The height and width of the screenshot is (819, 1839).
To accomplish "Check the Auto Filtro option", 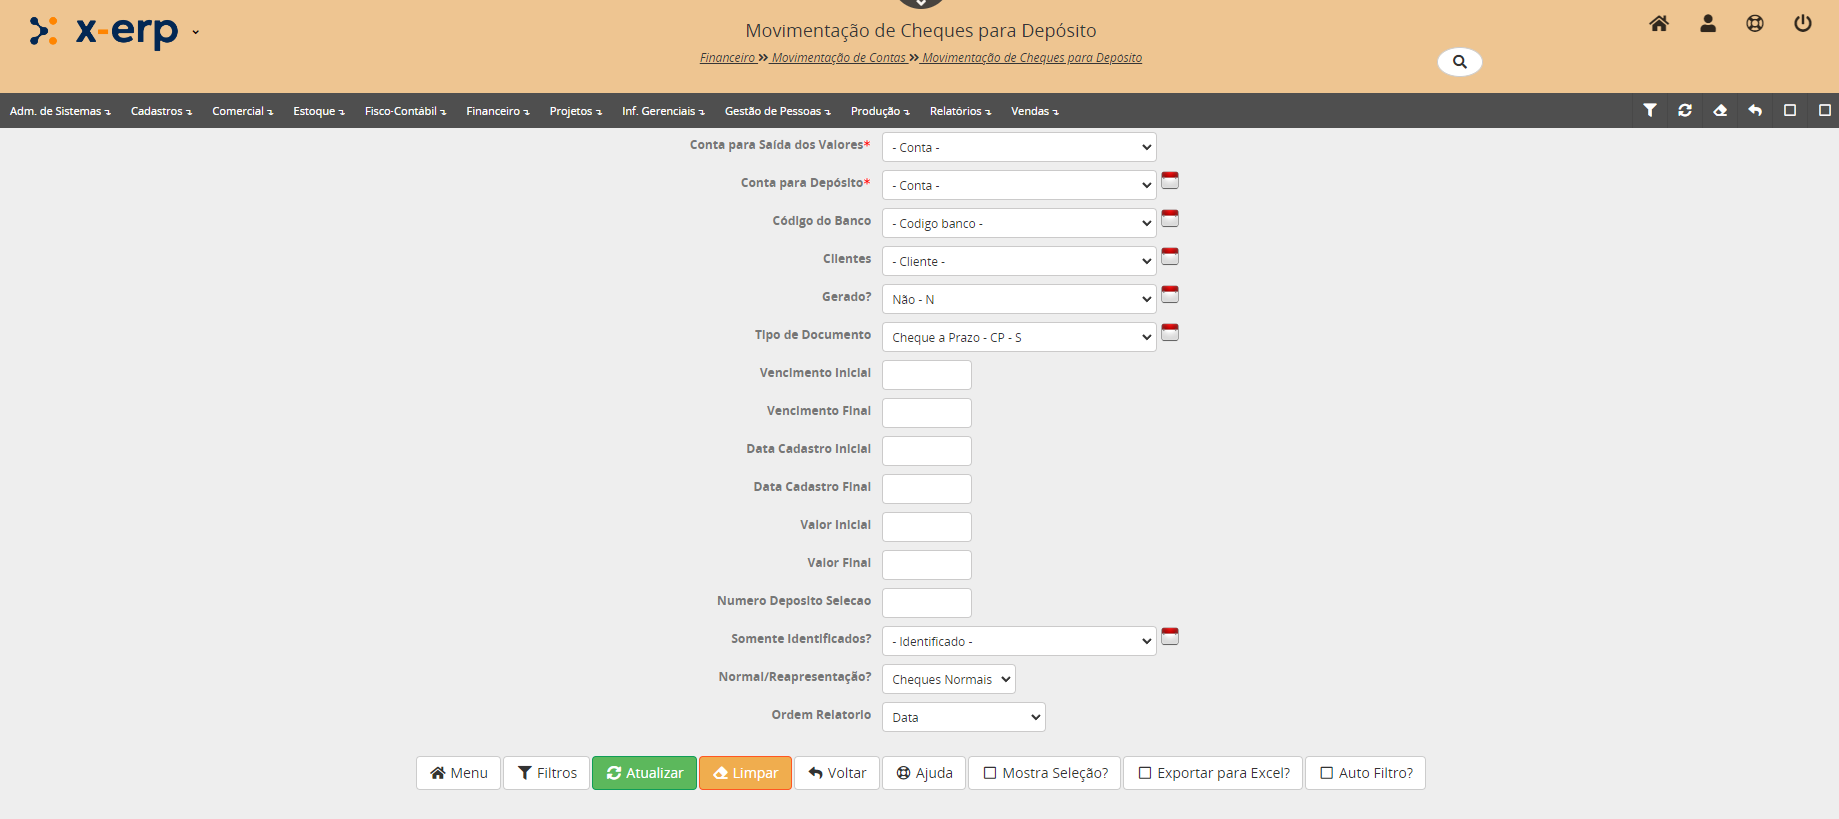I will point(1327,773).
